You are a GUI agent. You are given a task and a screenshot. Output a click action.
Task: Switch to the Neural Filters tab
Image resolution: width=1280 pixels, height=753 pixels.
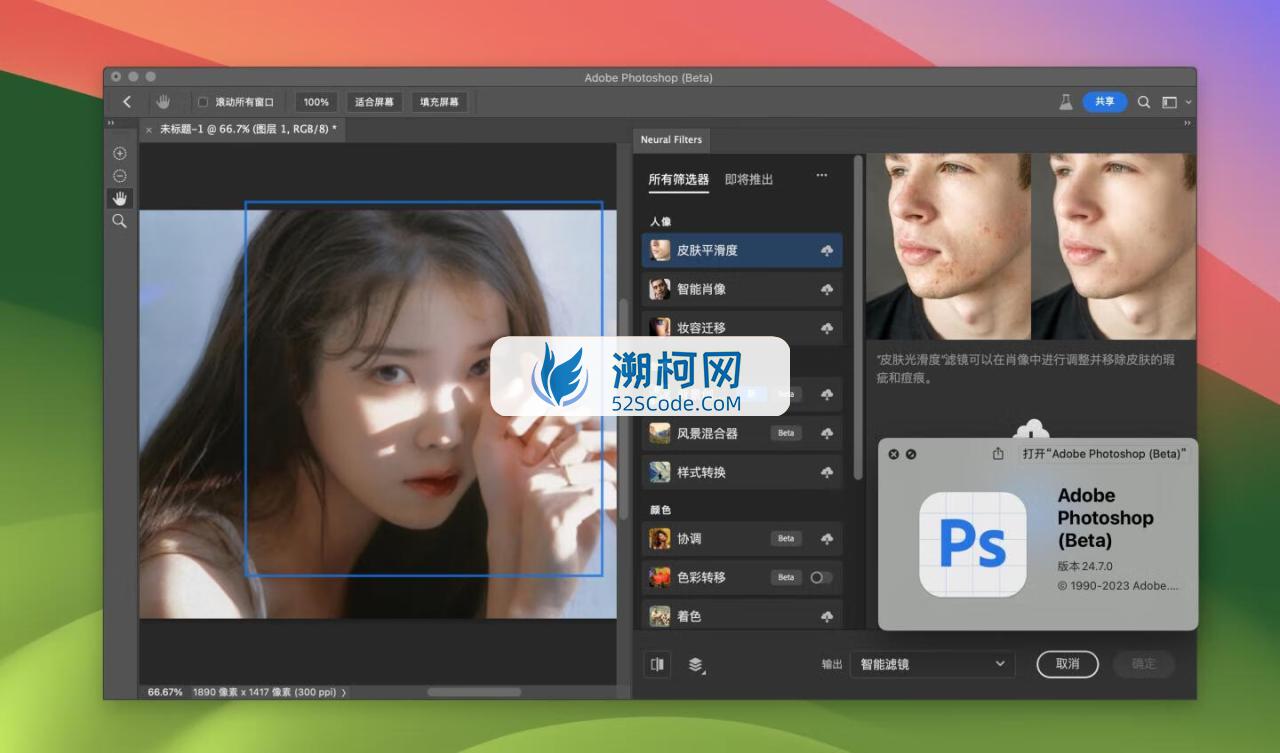[x=671, y=140]
